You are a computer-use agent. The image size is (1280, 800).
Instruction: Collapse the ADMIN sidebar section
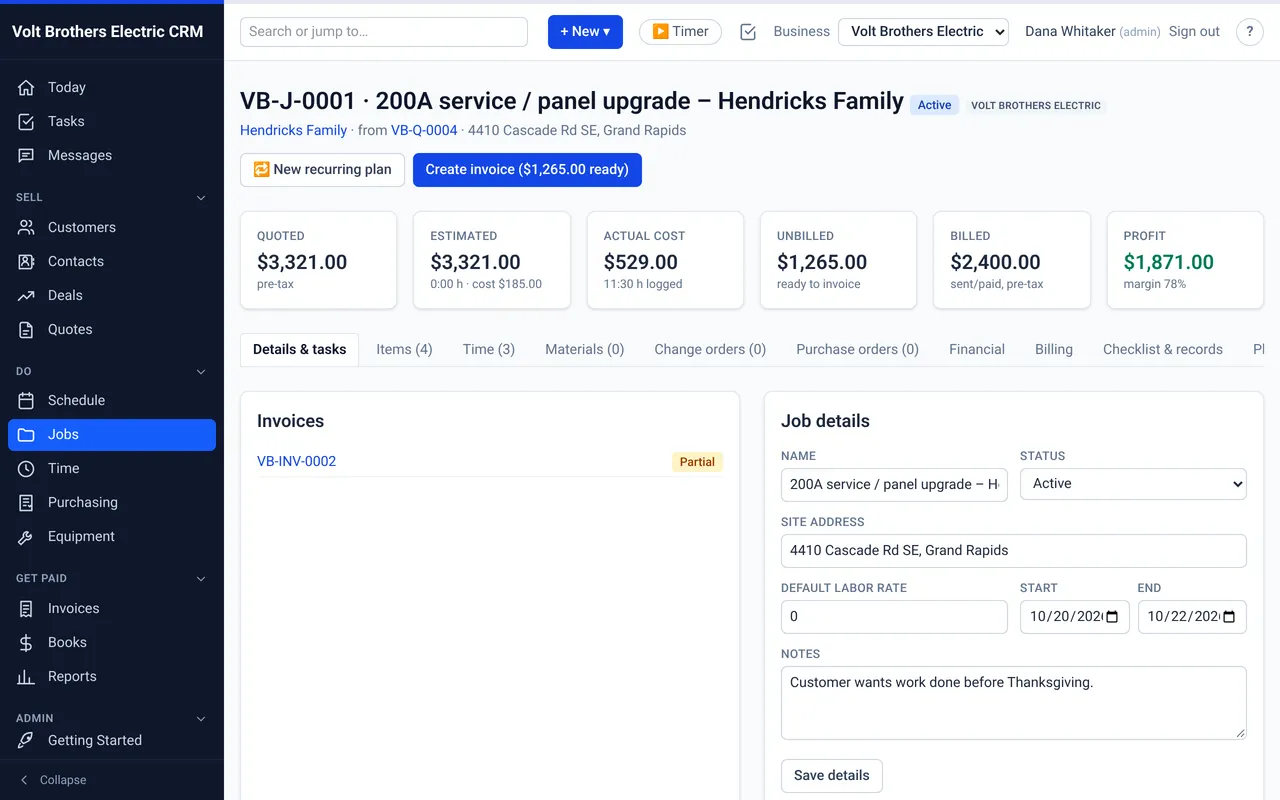pyautogui.click(x=200, y=719)
